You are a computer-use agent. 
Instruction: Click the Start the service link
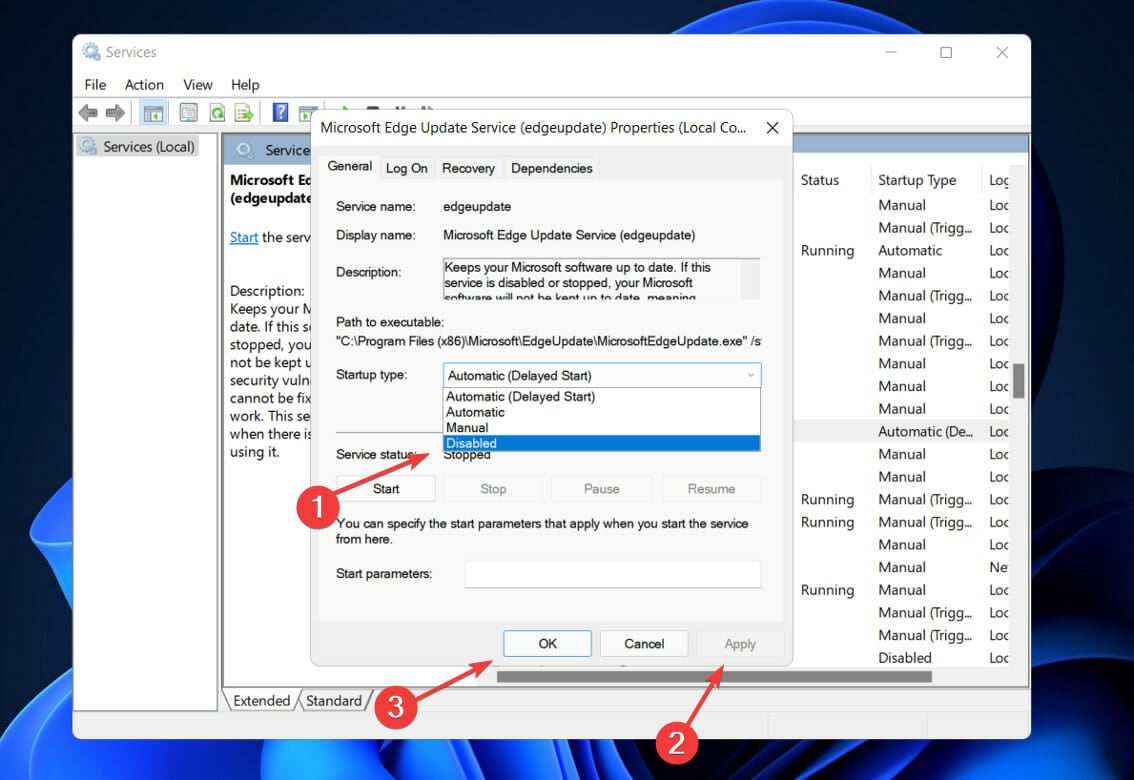click(244, 237)
